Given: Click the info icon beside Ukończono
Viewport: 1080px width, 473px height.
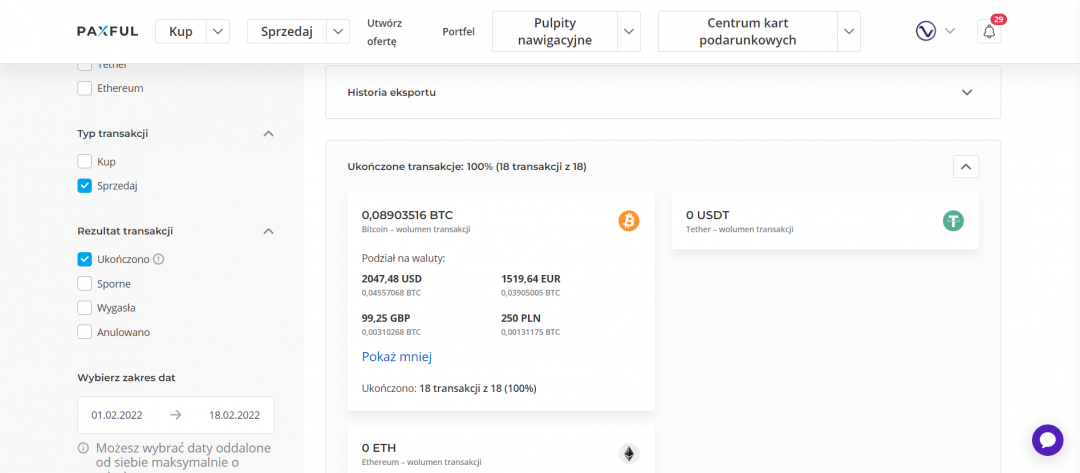Looking at the screenshot, I should [x=159, y=259].
